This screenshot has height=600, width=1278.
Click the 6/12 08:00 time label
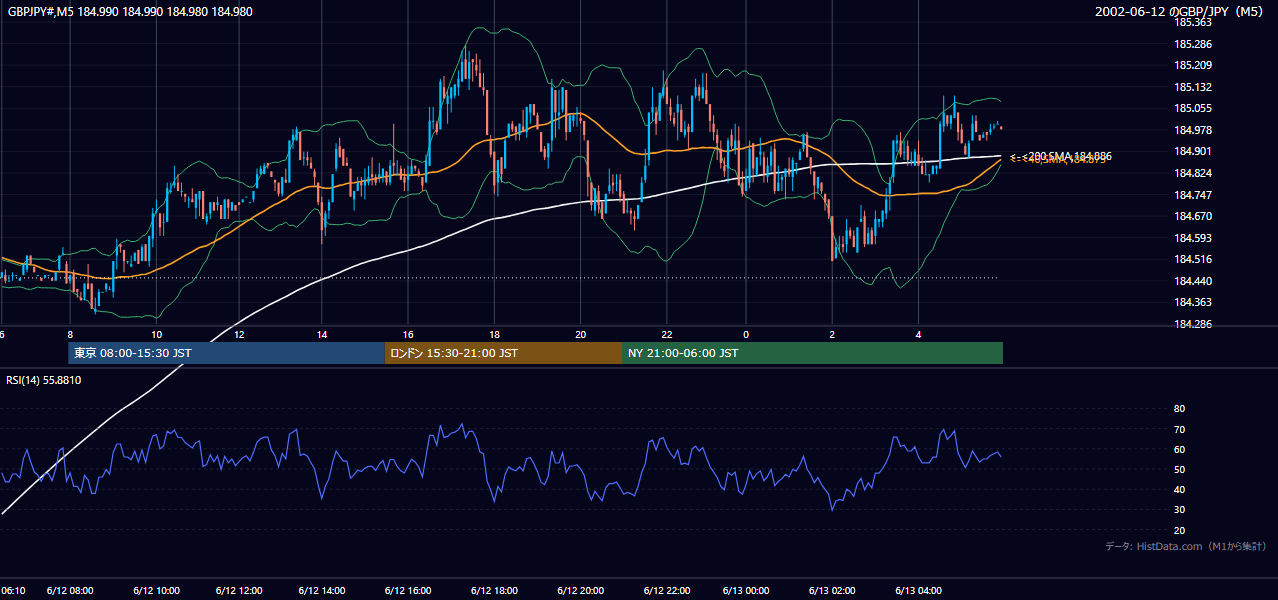[x=69, y=590]
